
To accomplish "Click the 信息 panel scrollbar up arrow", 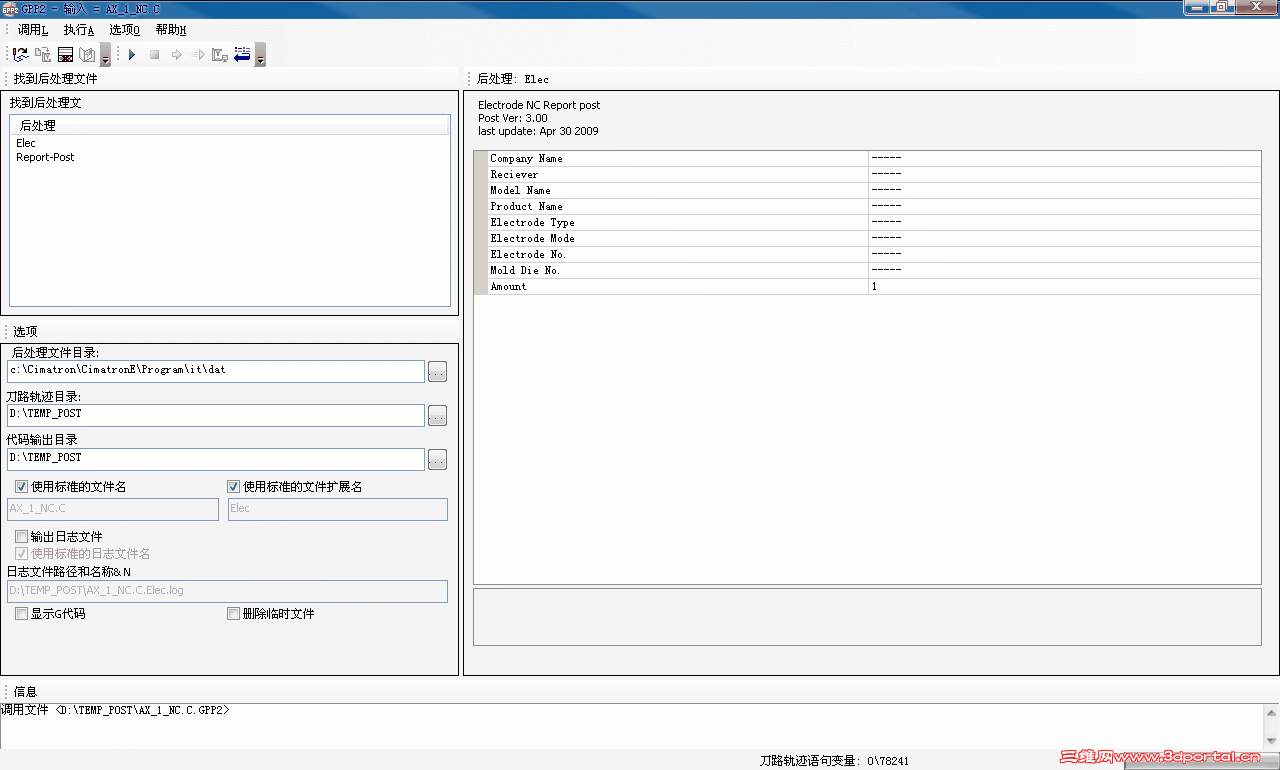I will (1272, 712).
